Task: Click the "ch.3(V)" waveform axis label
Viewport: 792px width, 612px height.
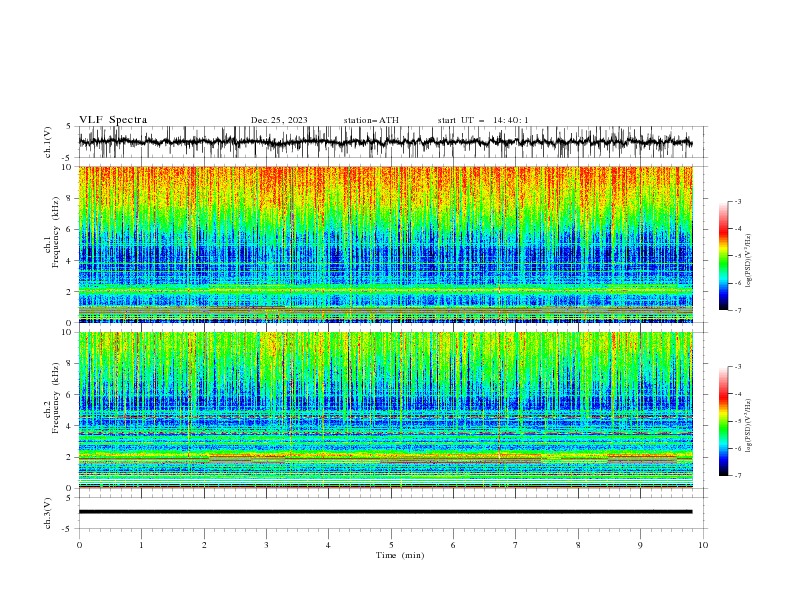Action: pos(48,513)
